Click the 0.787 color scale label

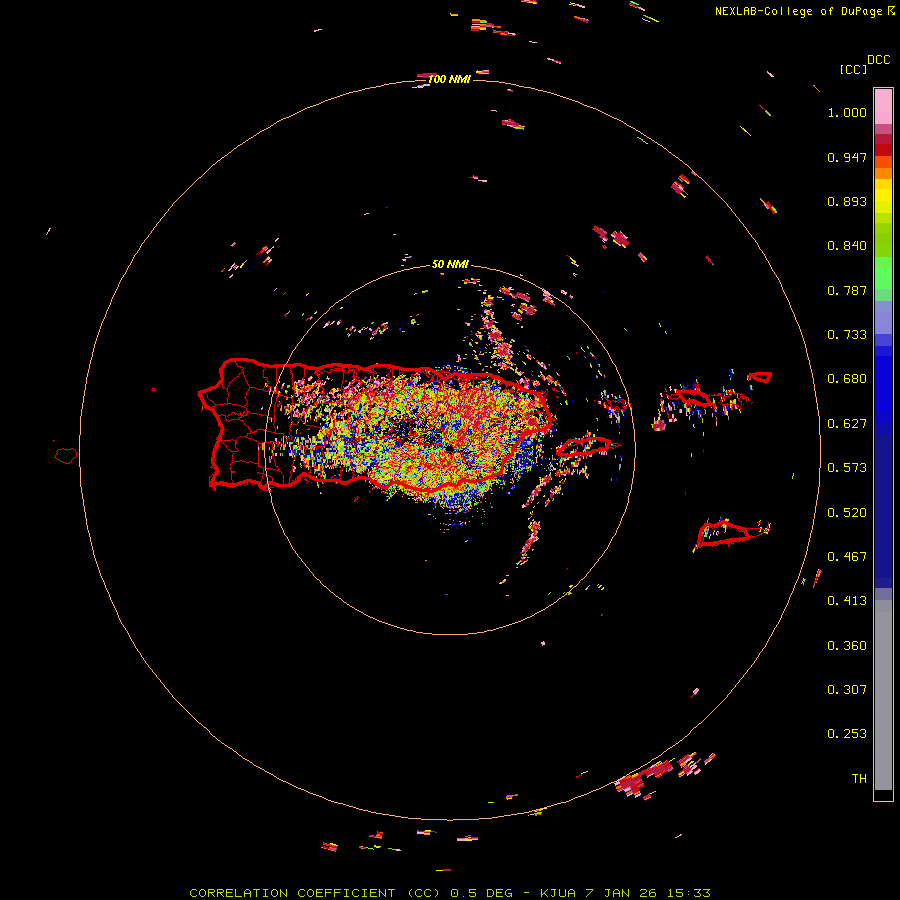pyautogui.click(x=847, y=290)
